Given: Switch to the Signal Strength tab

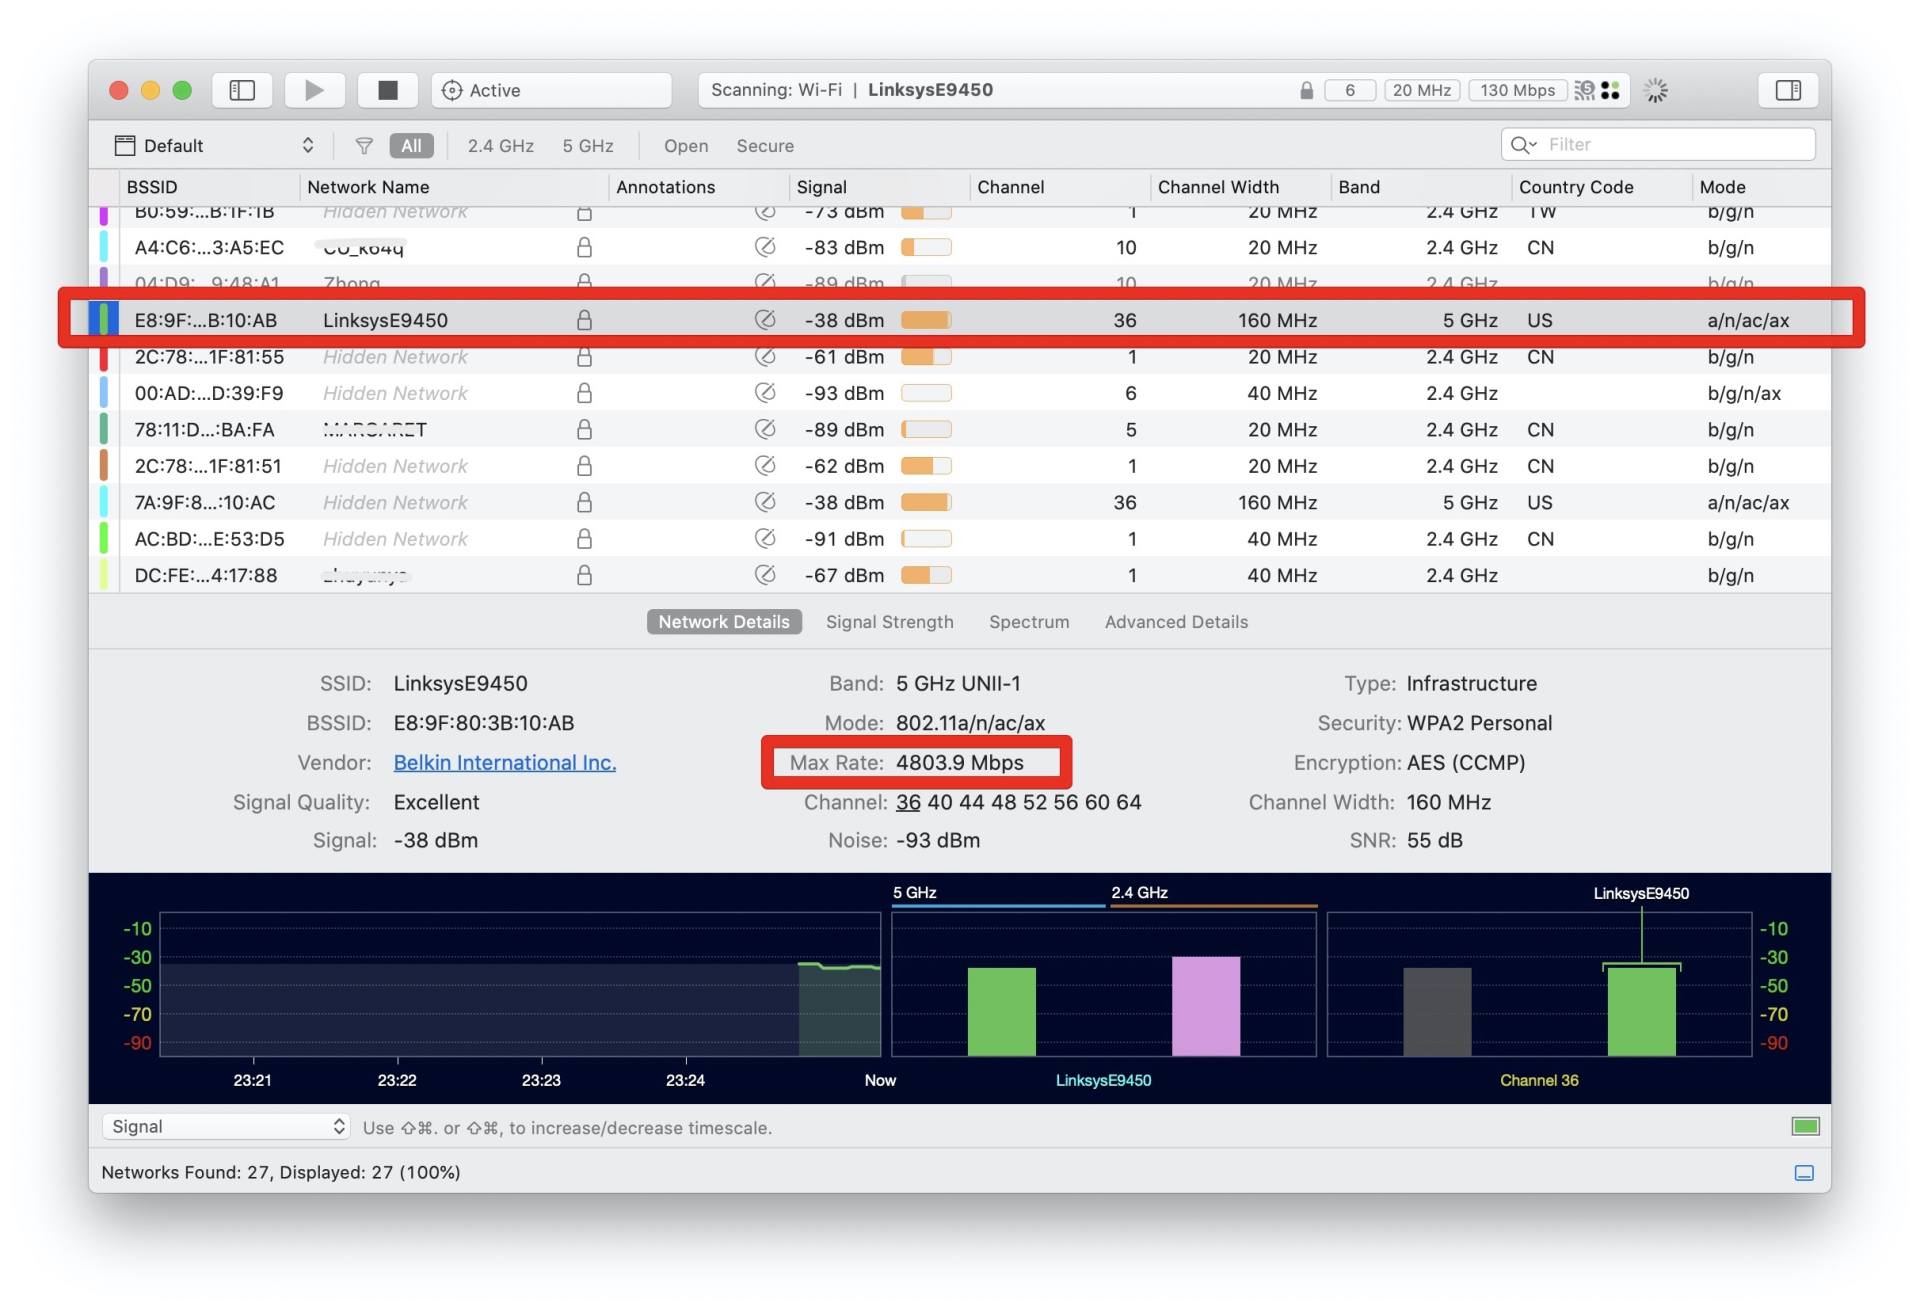Looking at the screenshot, I should (889, 622).
